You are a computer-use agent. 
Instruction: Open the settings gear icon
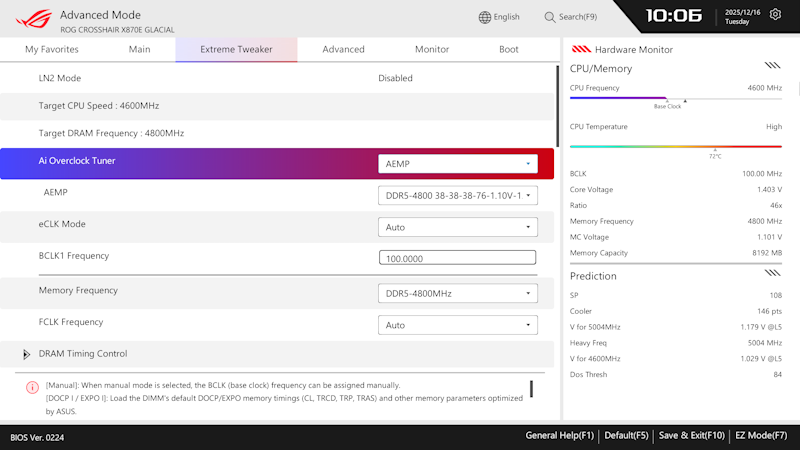pos(775,14)
